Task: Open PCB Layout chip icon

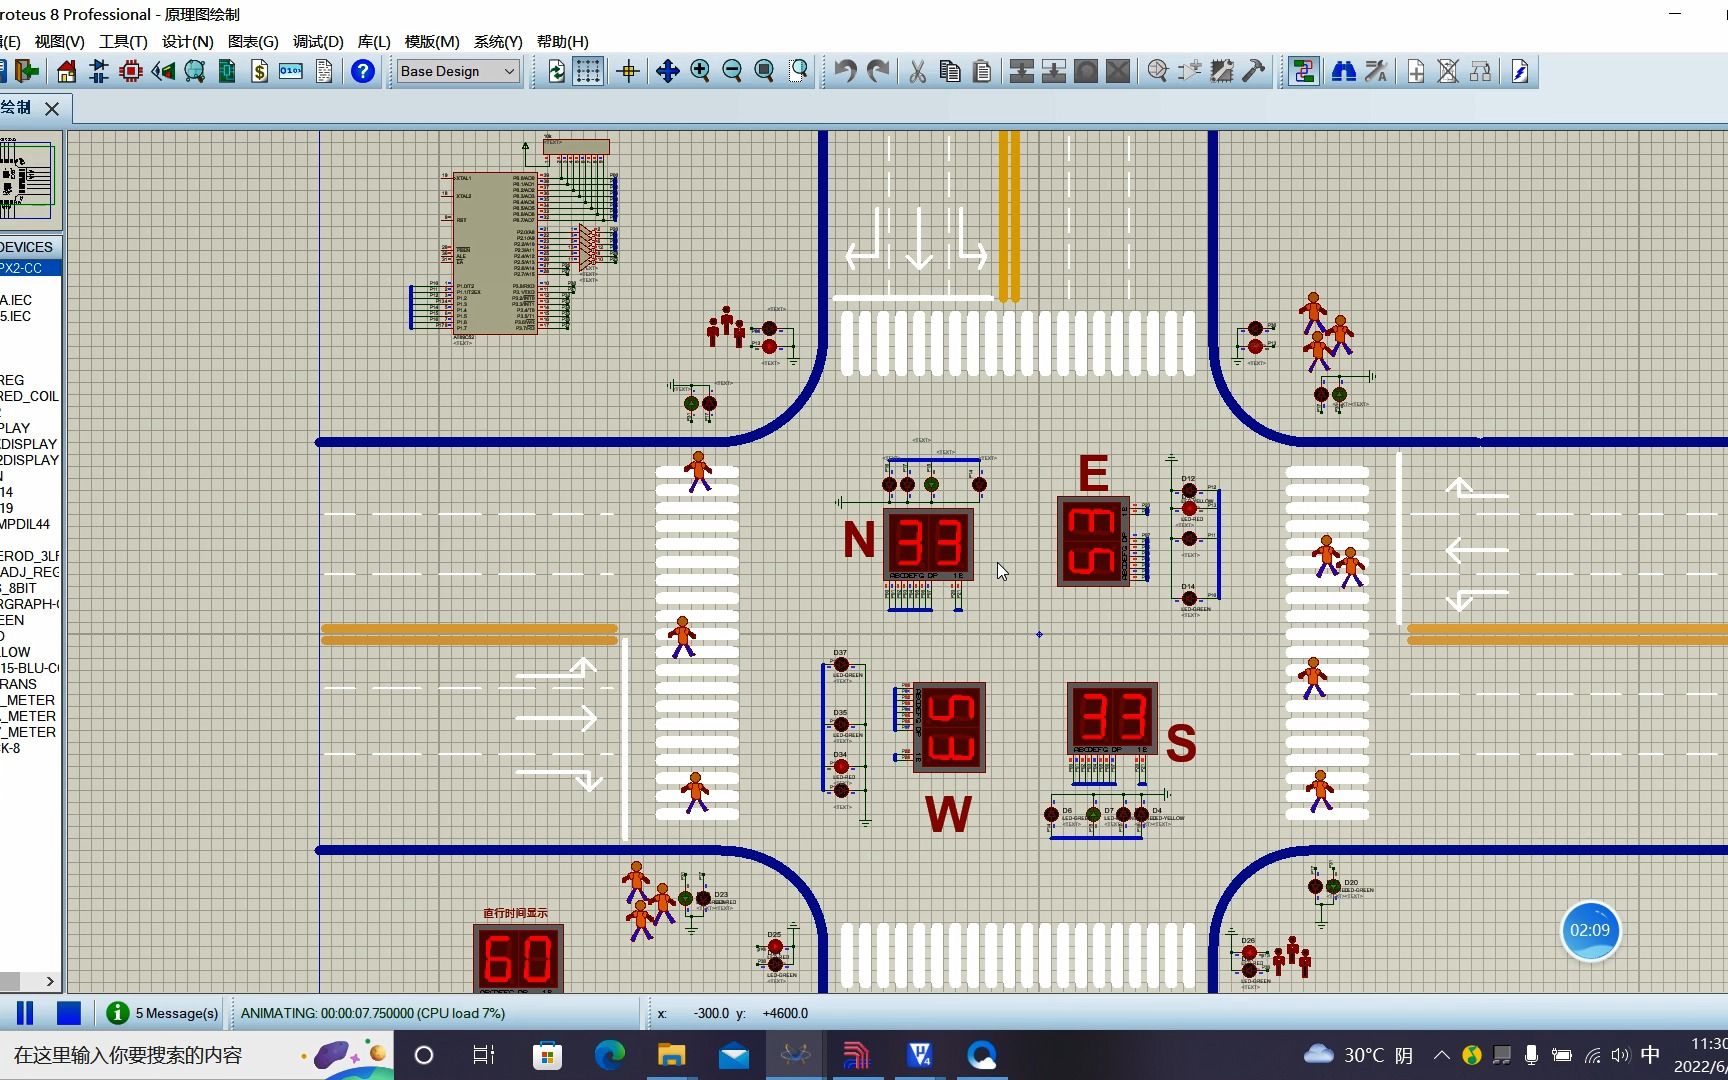Action: [130, 71]
